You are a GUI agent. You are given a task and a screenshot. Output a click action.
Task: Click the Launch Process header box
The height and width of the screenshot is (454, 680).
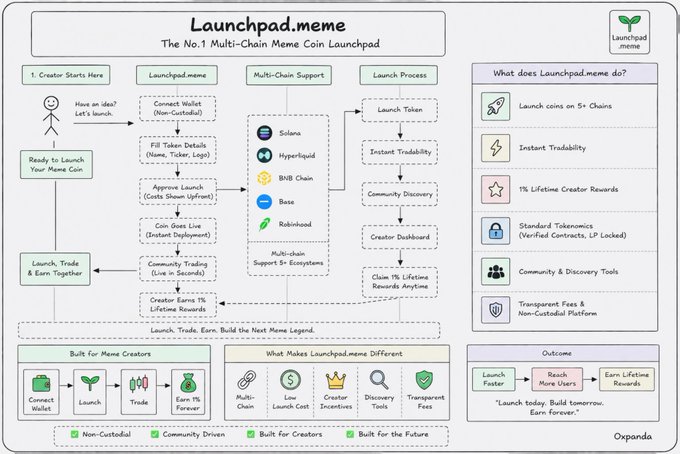click(399, 75)
